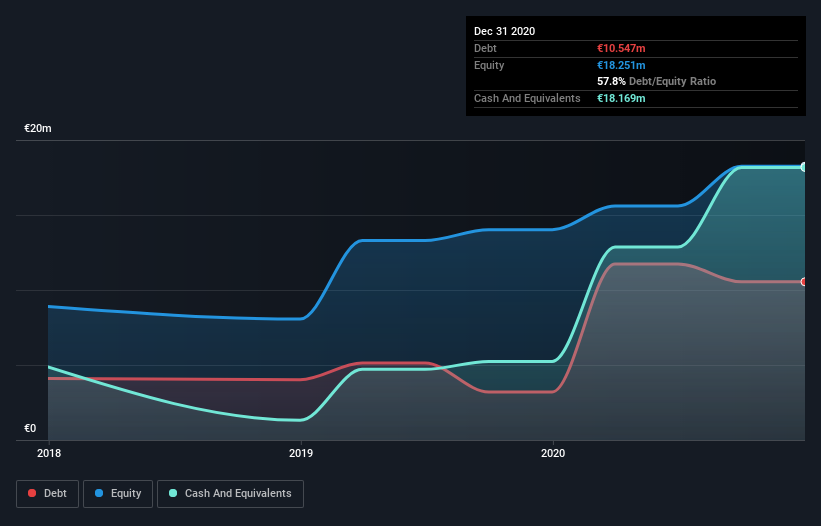Click the Equity row label in tooltip
Screen dimensions: 821x526
[x=489, y=65]
